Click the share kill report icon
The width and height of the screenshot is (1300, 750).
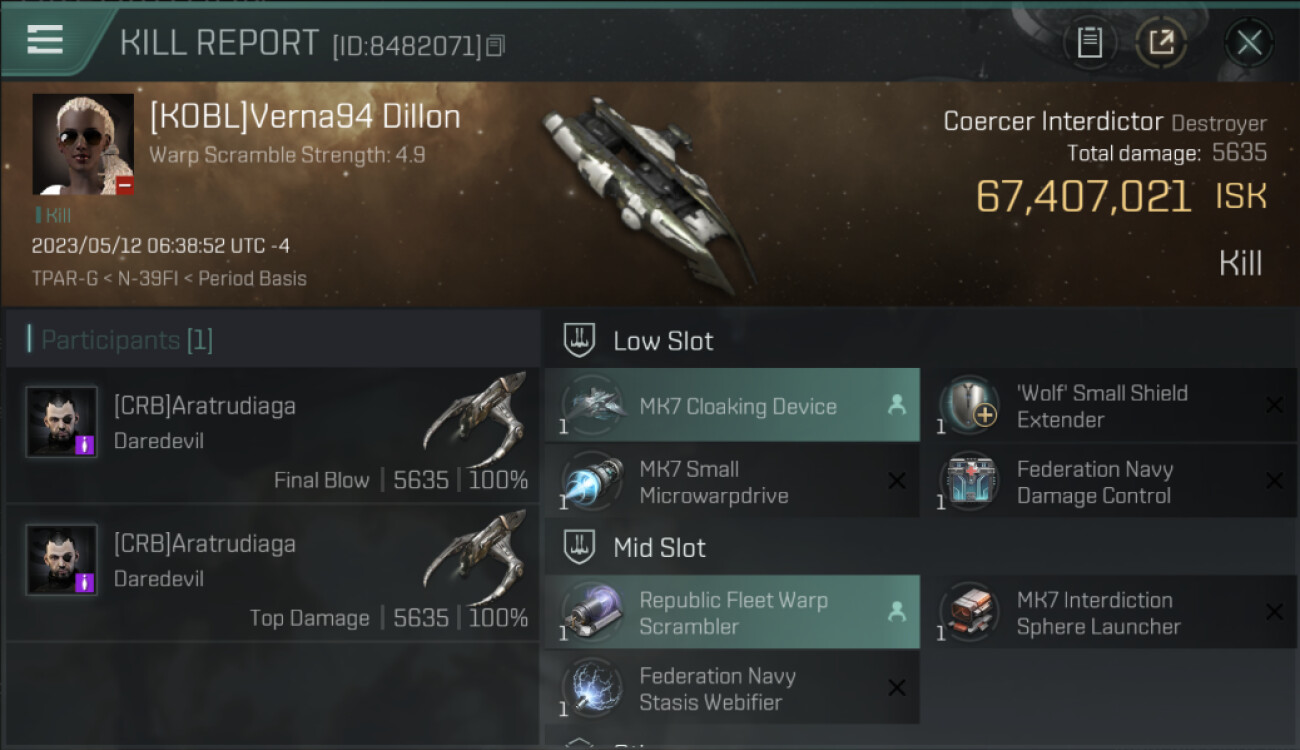tap(1161, 43)
